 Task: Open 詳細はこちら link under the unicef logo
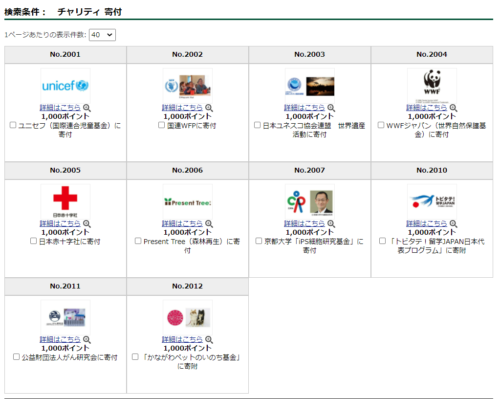click(60, 107)
